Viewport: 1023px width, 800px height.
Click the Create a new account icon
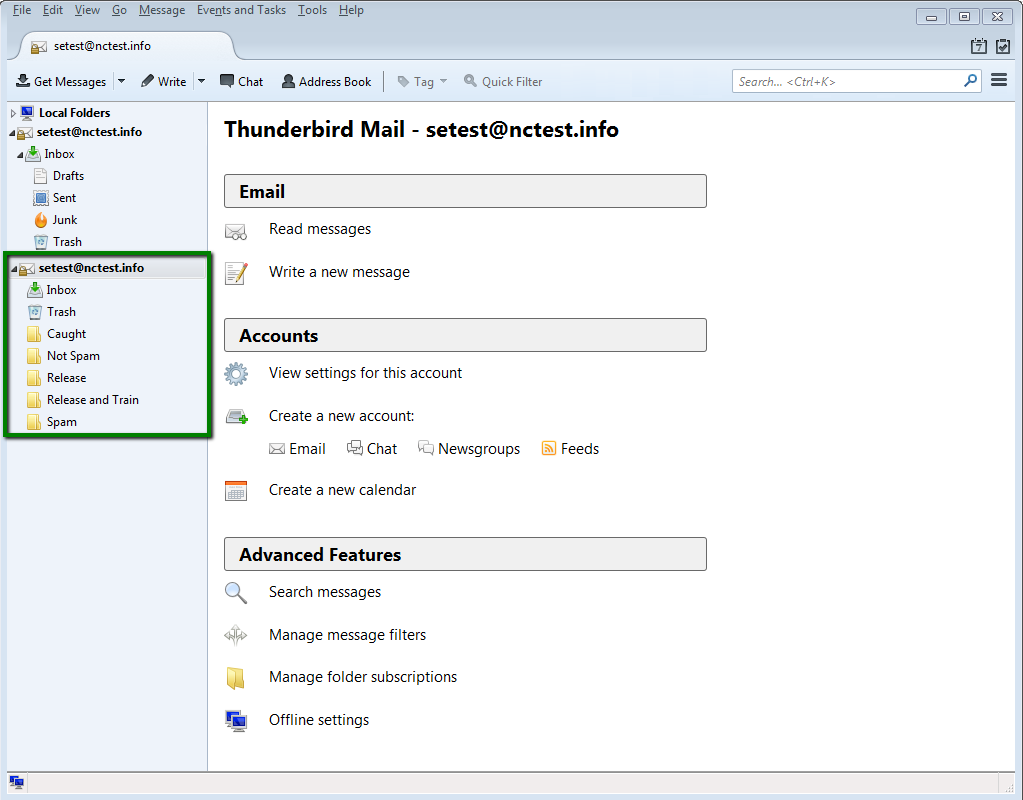click(237, 416)
